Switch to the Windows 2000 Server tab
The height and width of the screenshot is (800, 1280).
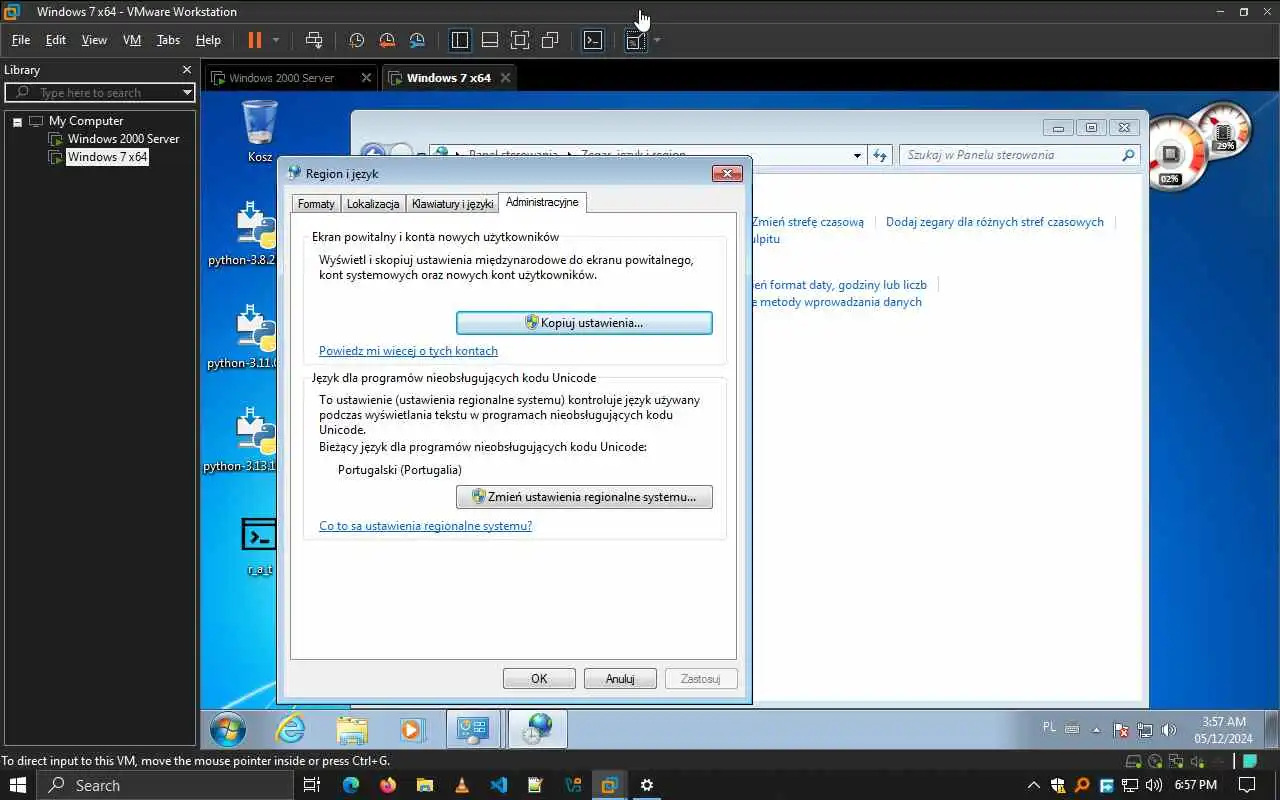coord(282,78)
